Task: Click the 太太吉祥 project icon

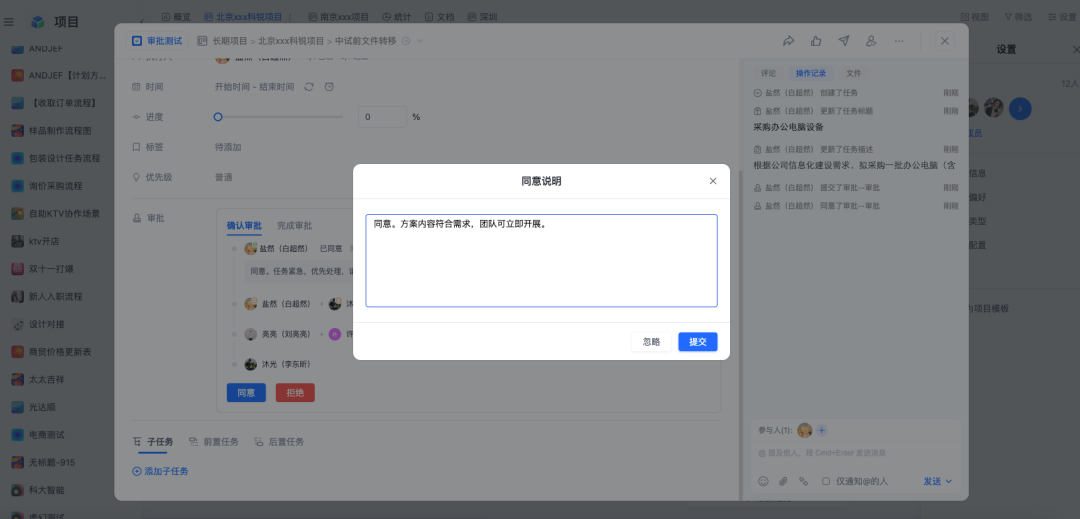Action: pos(18,379)
